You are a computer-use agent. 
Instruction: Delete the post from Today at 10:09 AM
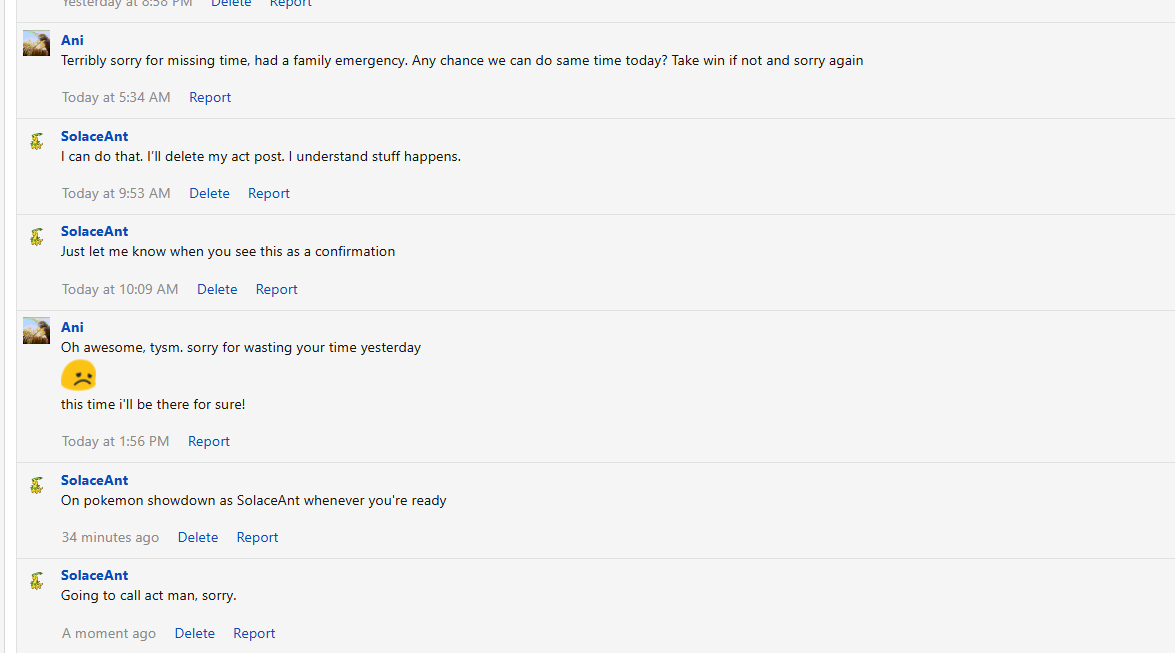pyautogui.click(x=217, y=289)
